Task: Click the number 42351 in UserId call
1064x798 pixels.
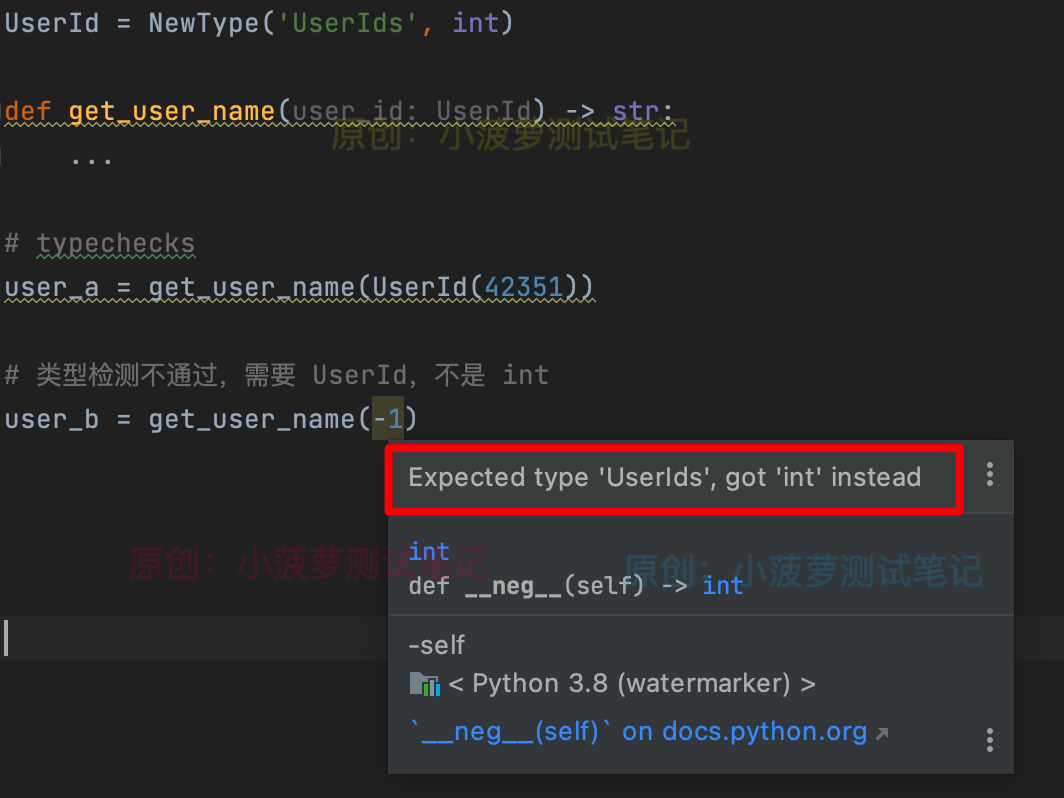Action: tap(523, 287)
